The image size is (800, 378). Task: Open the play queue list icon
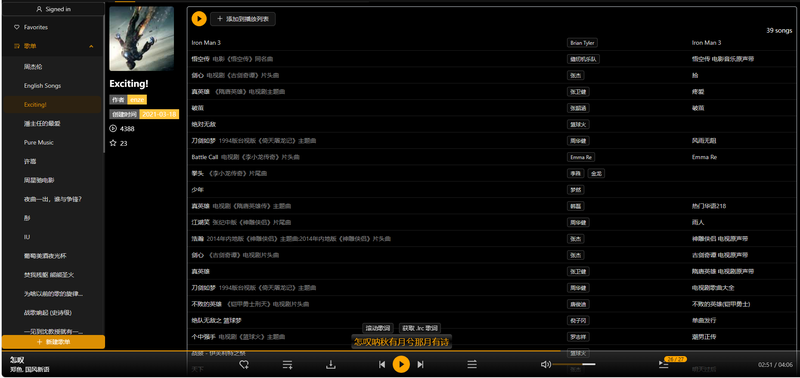pos(663,364)
